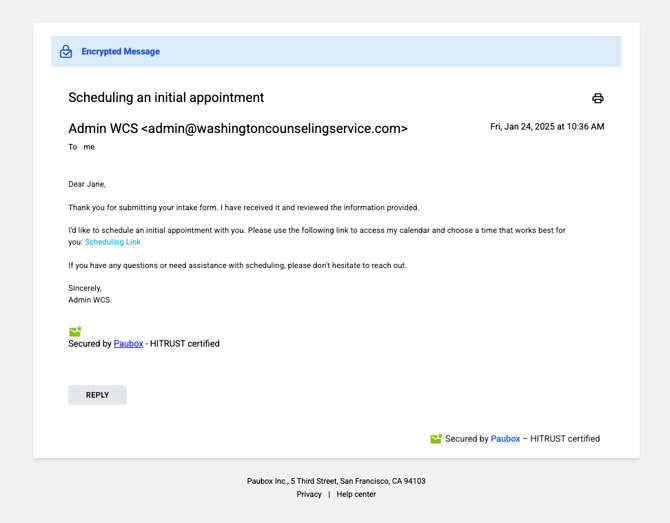Open the Help center link
Screen dimensions: 670x523
pyautogui.click(x=356, y=494)
